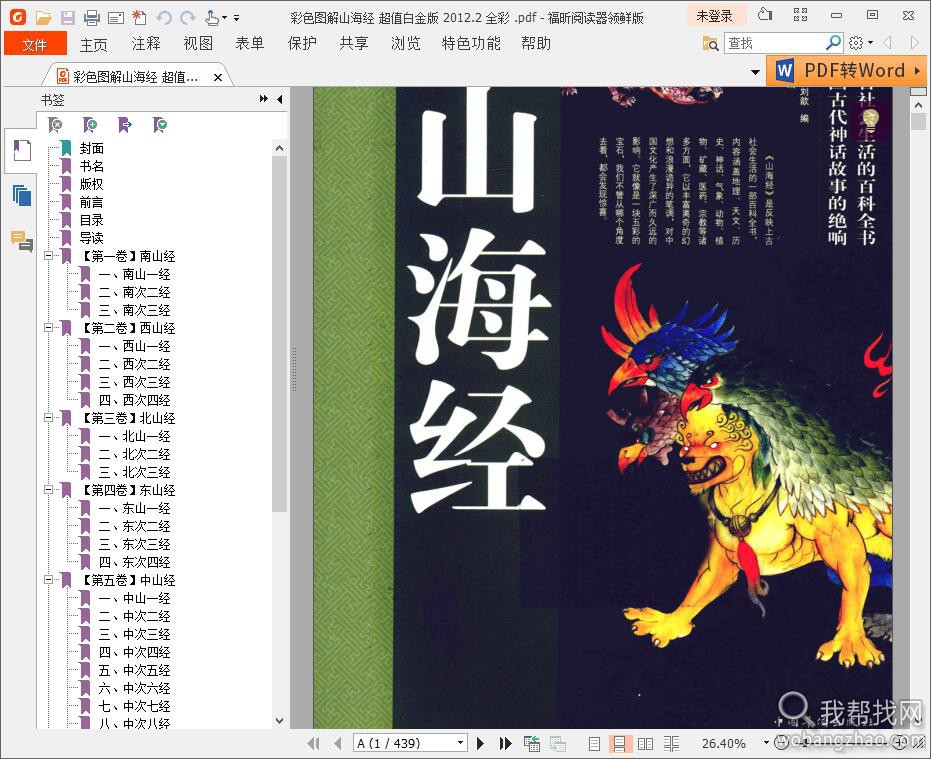Switch to the 视图 ribbon tab
Screen dimensions: 931x759
click(x=198, y=43)
